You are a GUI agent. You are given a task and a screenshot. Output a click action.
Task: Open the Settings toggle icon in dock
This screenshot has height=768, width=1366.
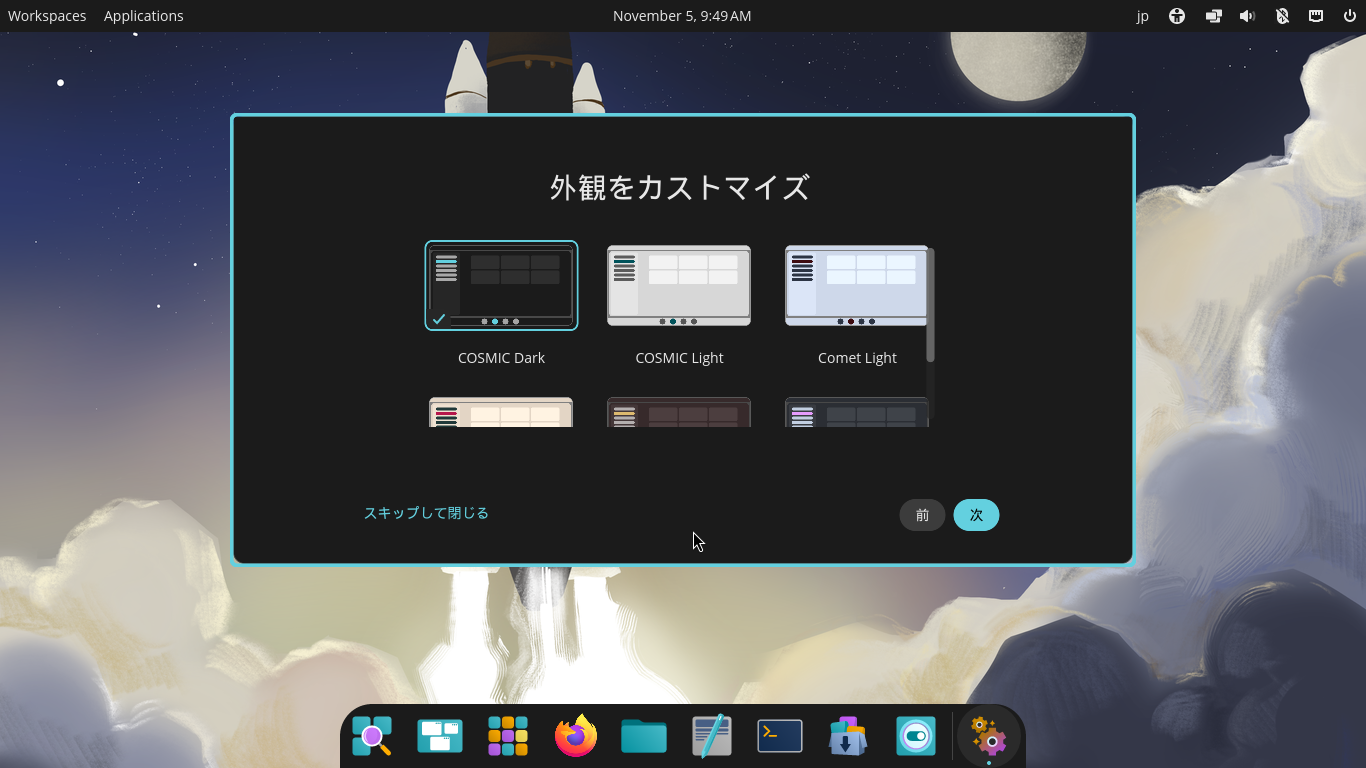[x=916, y=737]
